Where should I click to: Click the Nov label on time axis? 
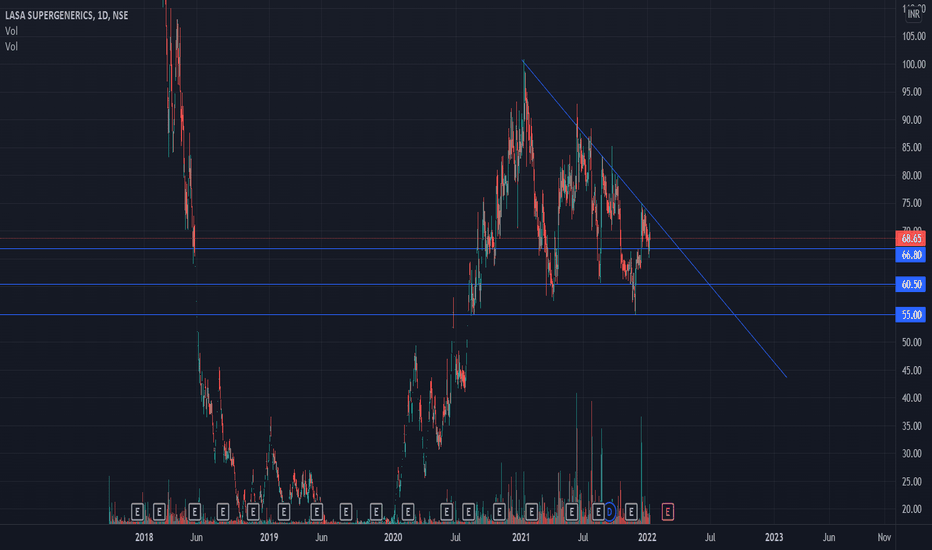884,537
